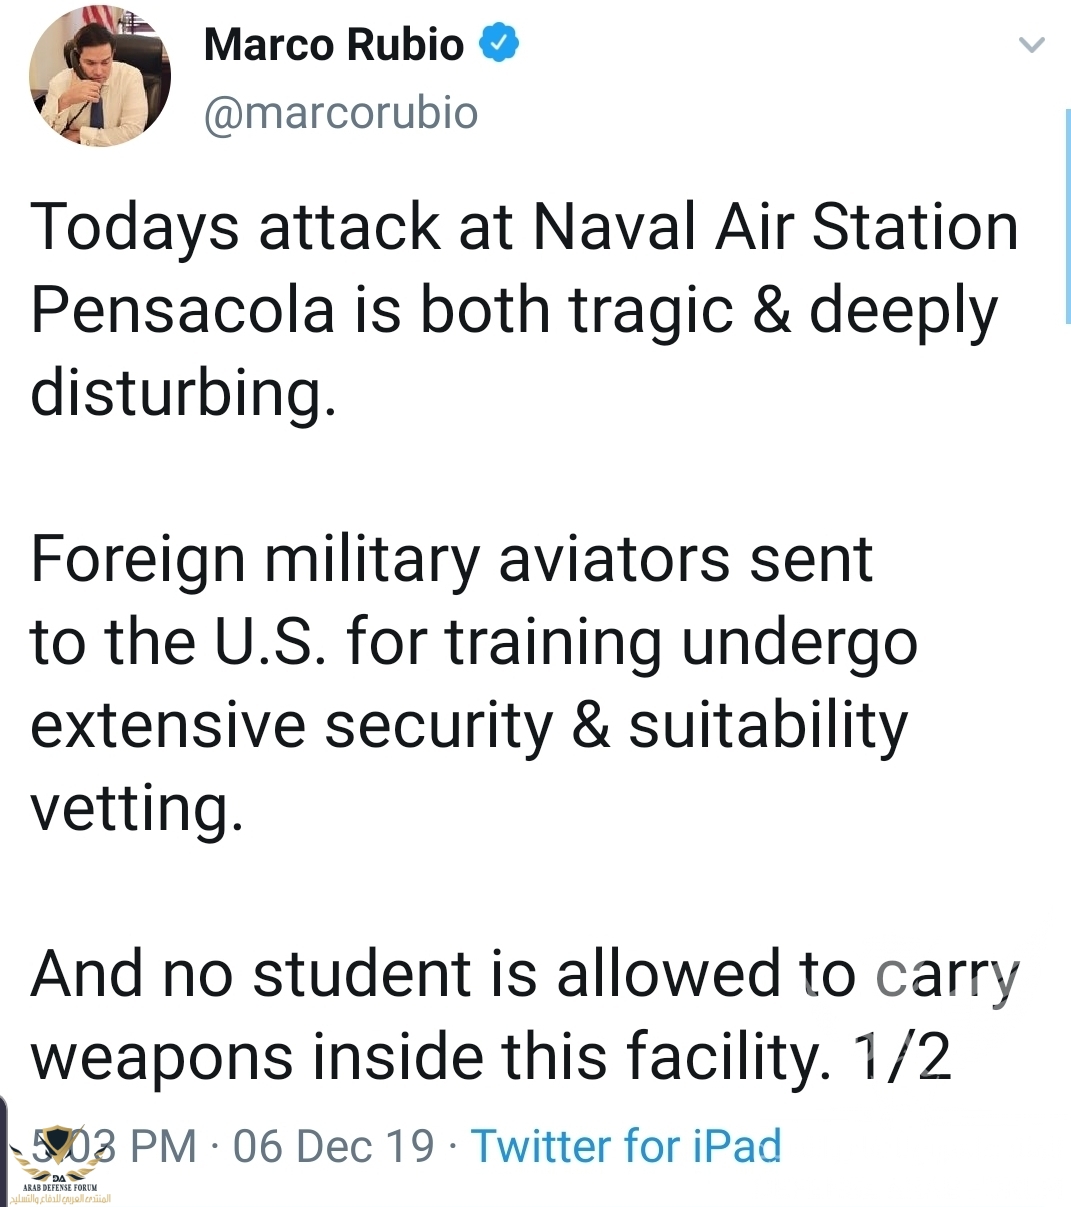
Task: Open the tweet options chevron menu
Action: pos(1031,45)
